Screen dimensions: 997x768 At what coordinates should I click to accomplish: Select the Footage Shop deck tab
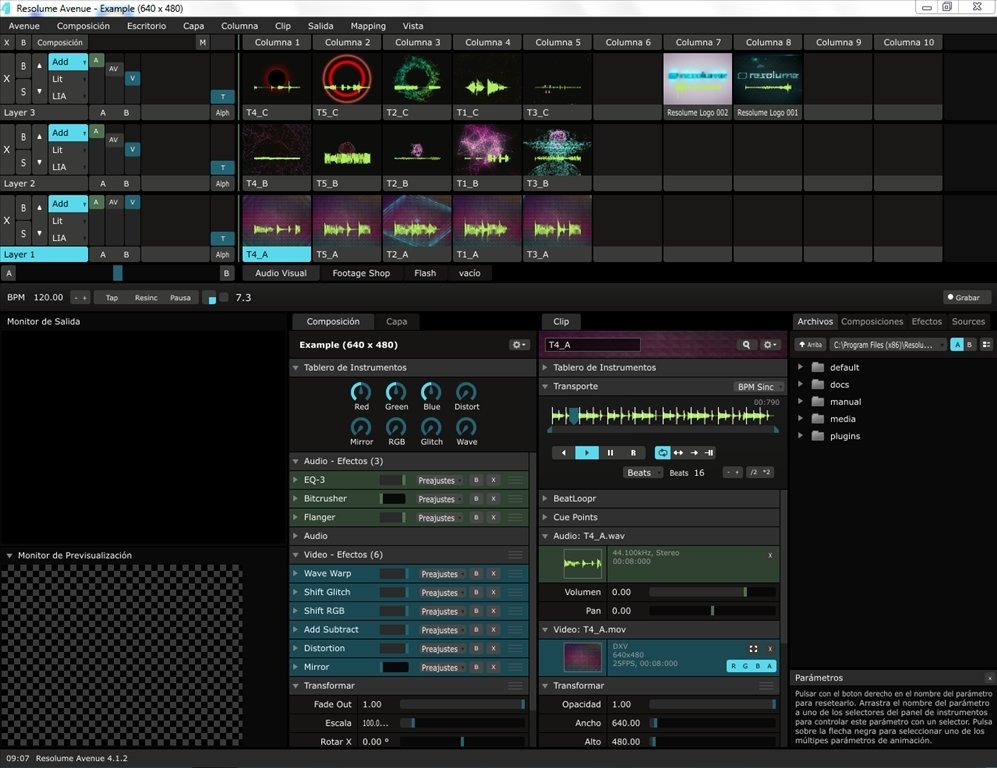click(x=361, y=273)
